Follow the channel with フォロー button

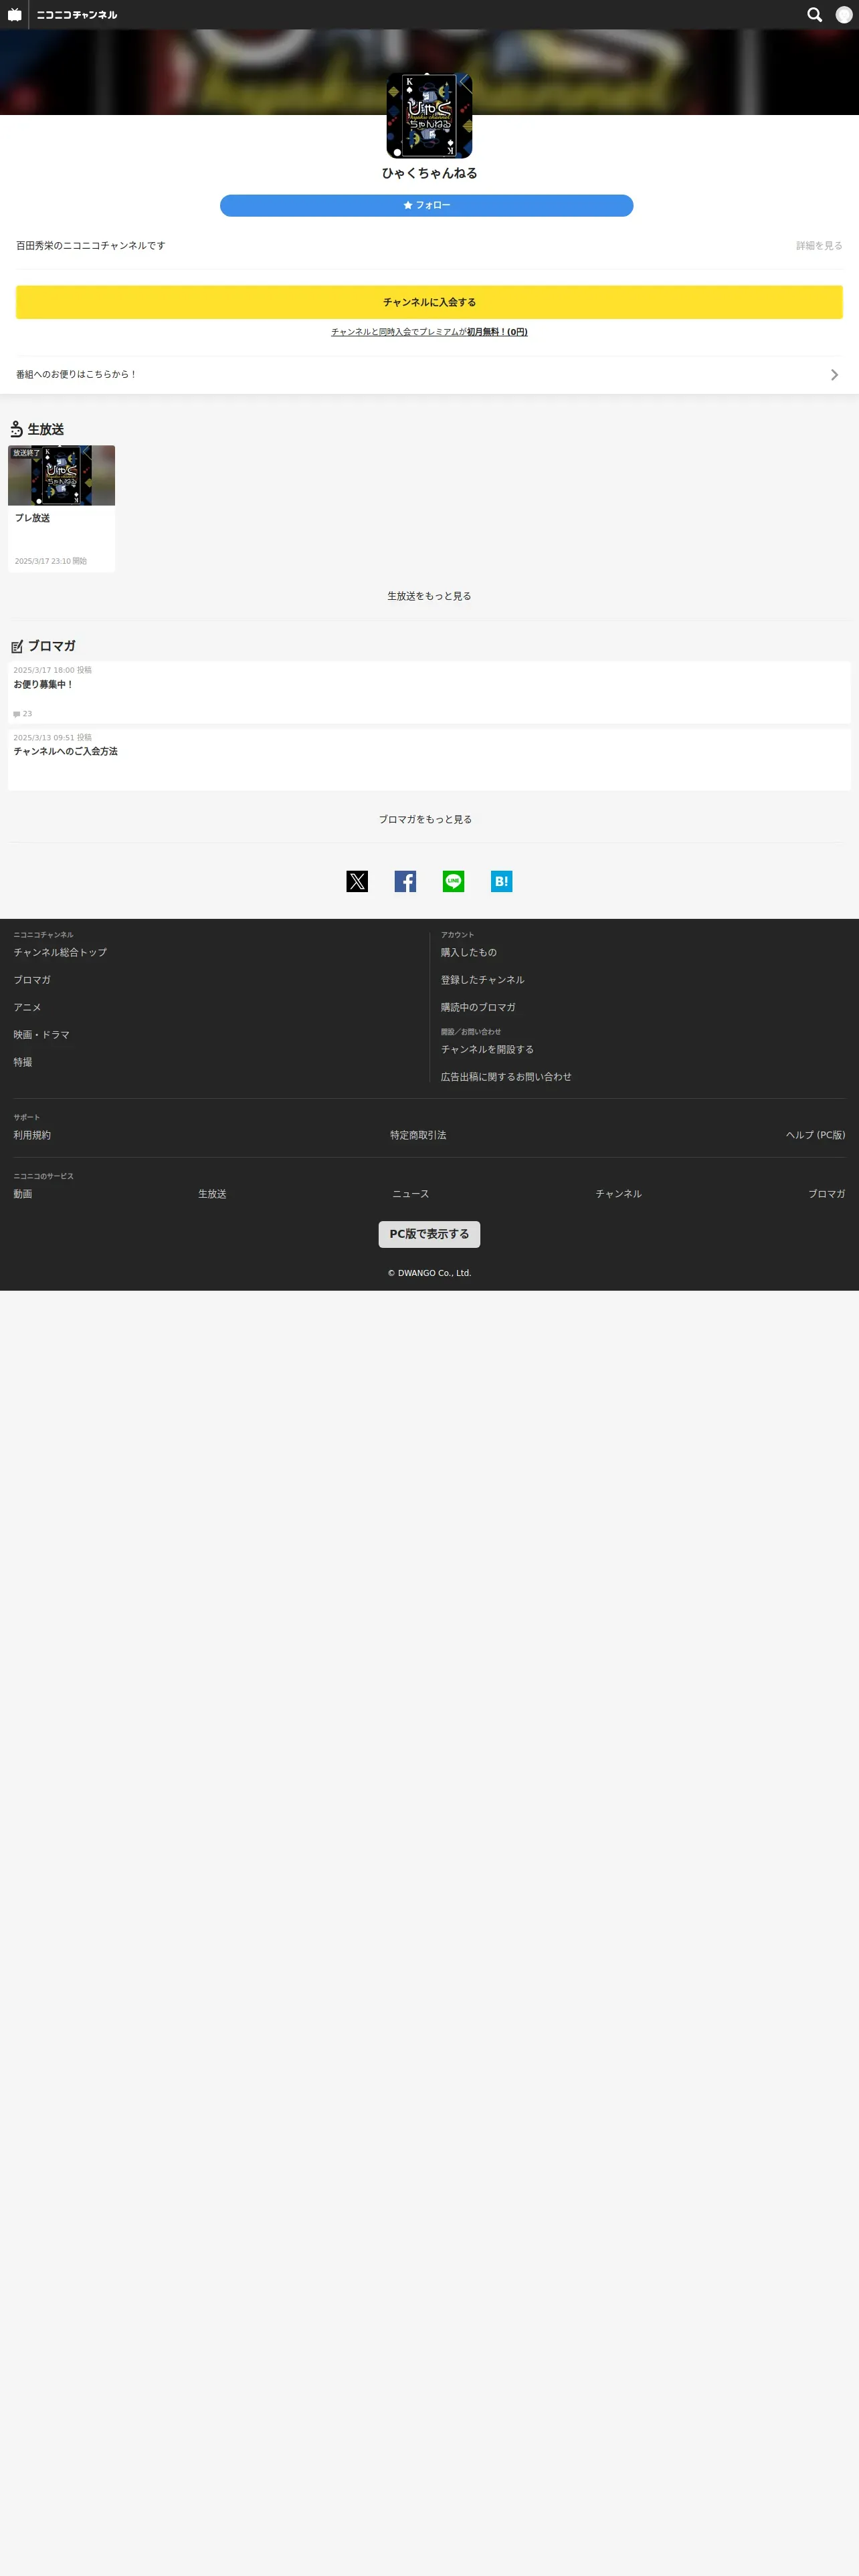tap(426, 205)
